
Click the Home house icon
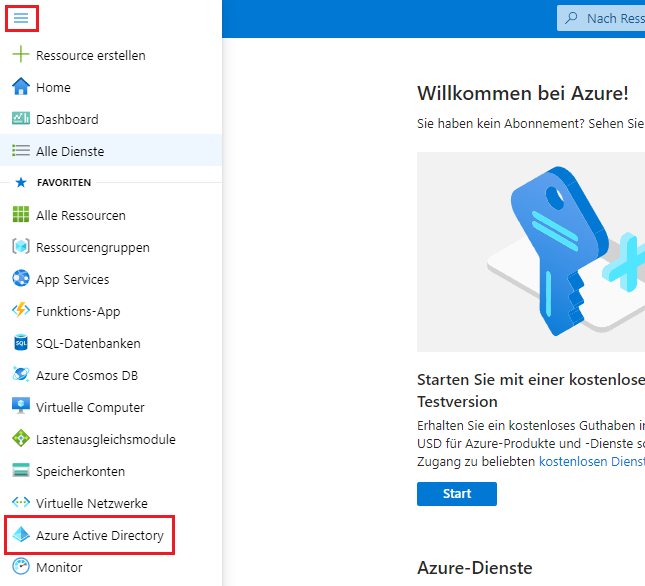coord(21,87)
